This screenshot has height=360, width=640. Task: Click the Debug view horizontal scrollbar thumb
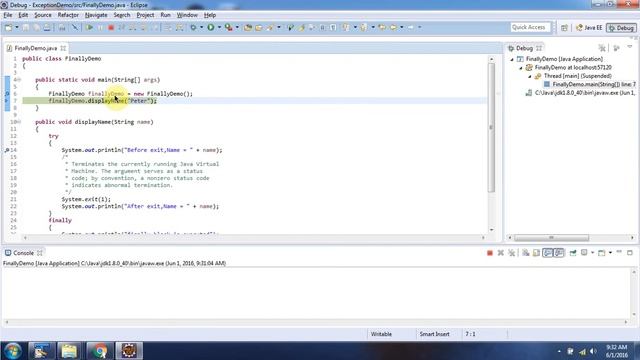tap(551, 238)
